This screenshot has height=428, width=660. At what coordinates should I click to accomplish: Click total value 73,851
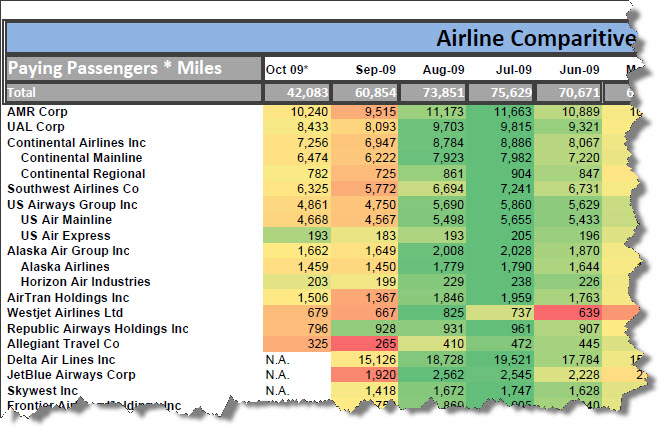(x=433, y=93)
